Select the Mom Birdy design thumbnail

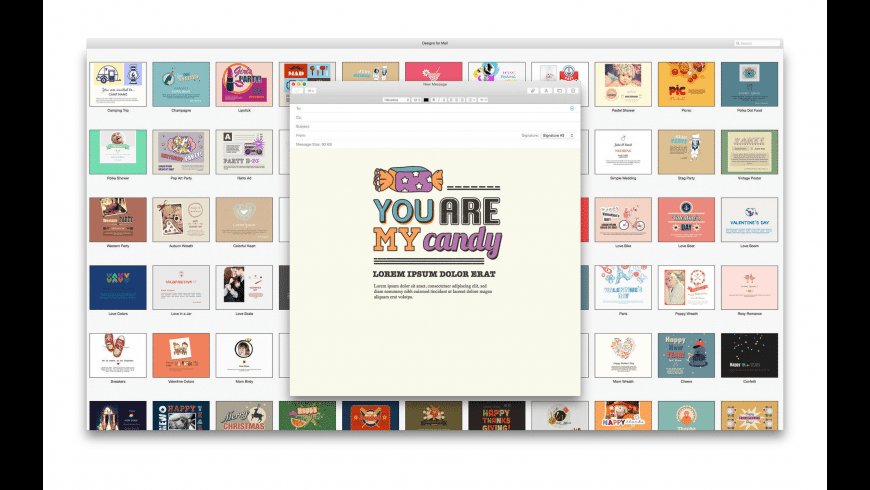244,355
